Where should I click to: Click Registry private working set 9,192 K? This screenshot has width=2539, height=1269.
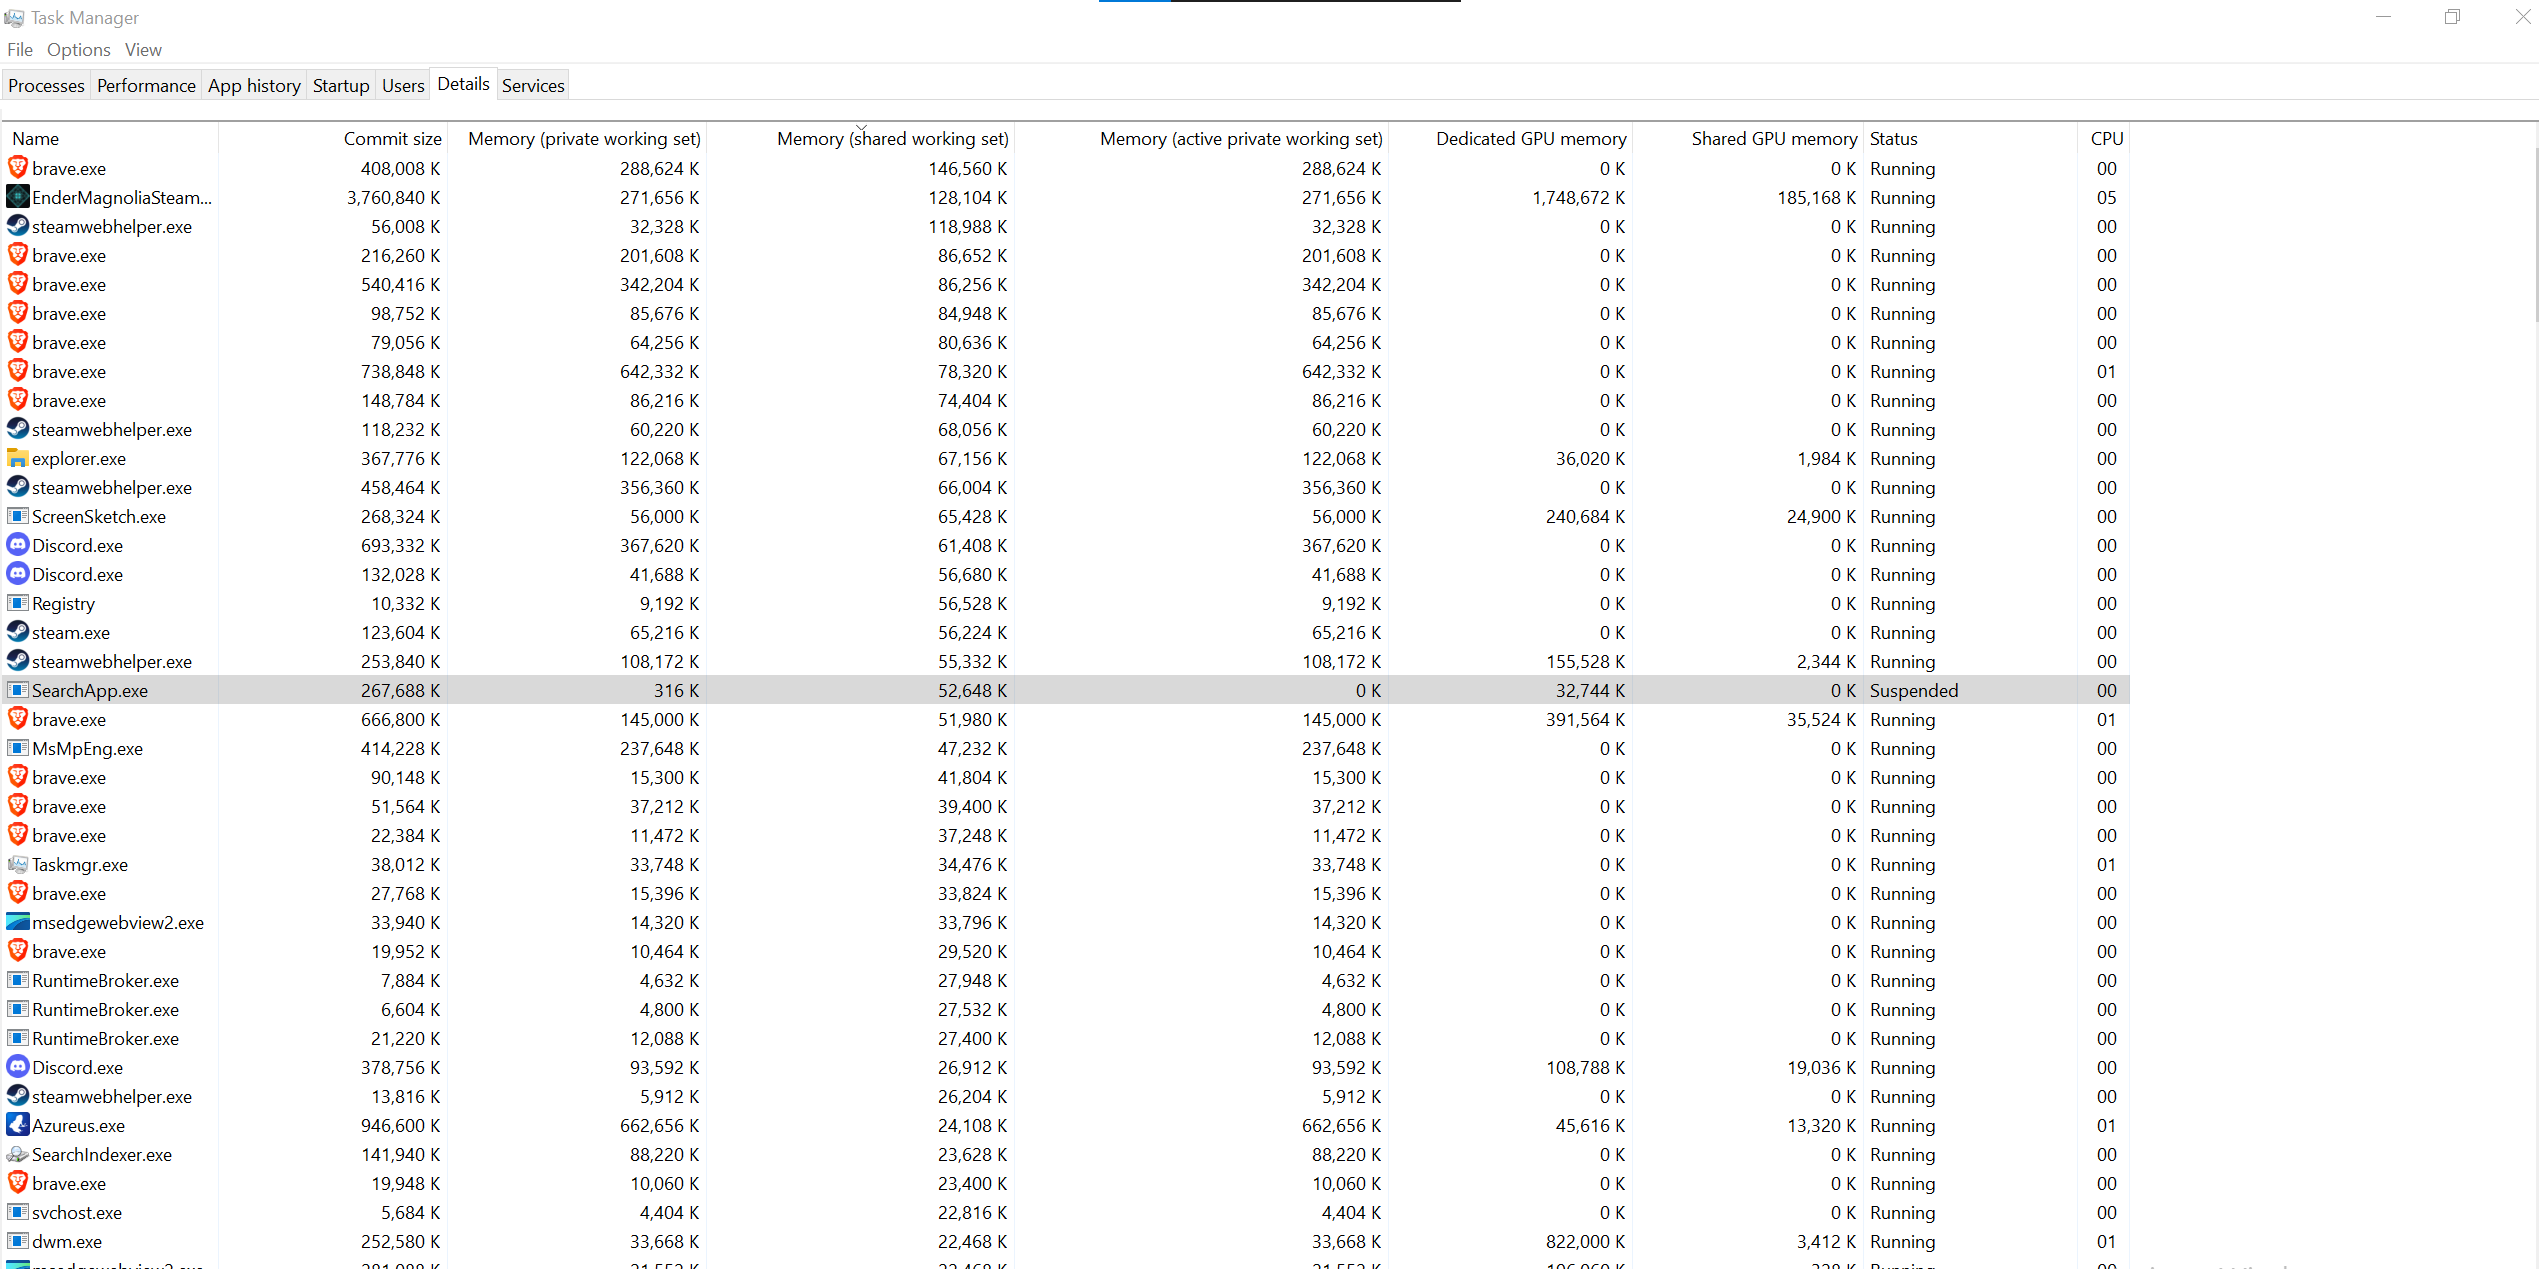tap(669, 604)
